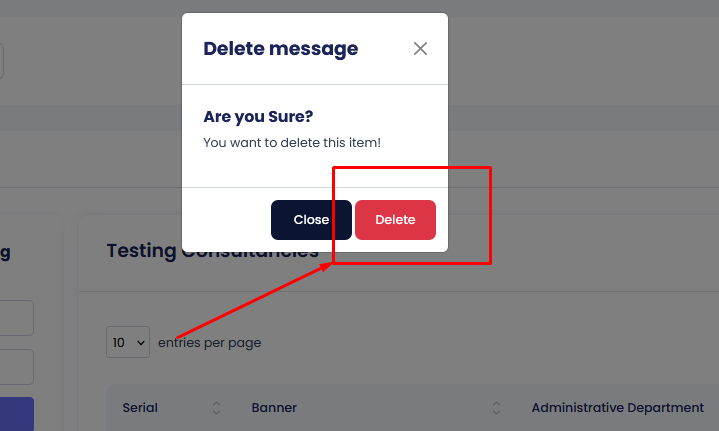This screenshot has height=431, width=719.
Task: Click the dropdown chevron beside 10
Action: tap(140, 342)
